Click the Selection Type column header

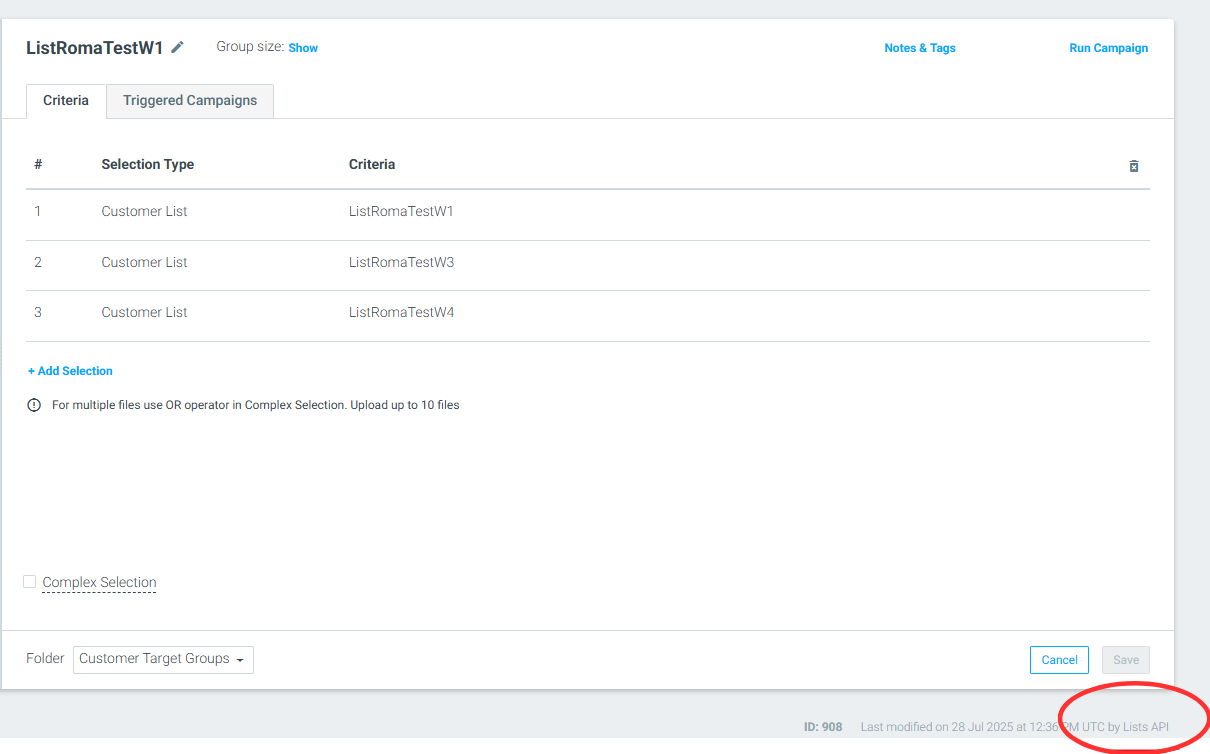click(147, 164)
